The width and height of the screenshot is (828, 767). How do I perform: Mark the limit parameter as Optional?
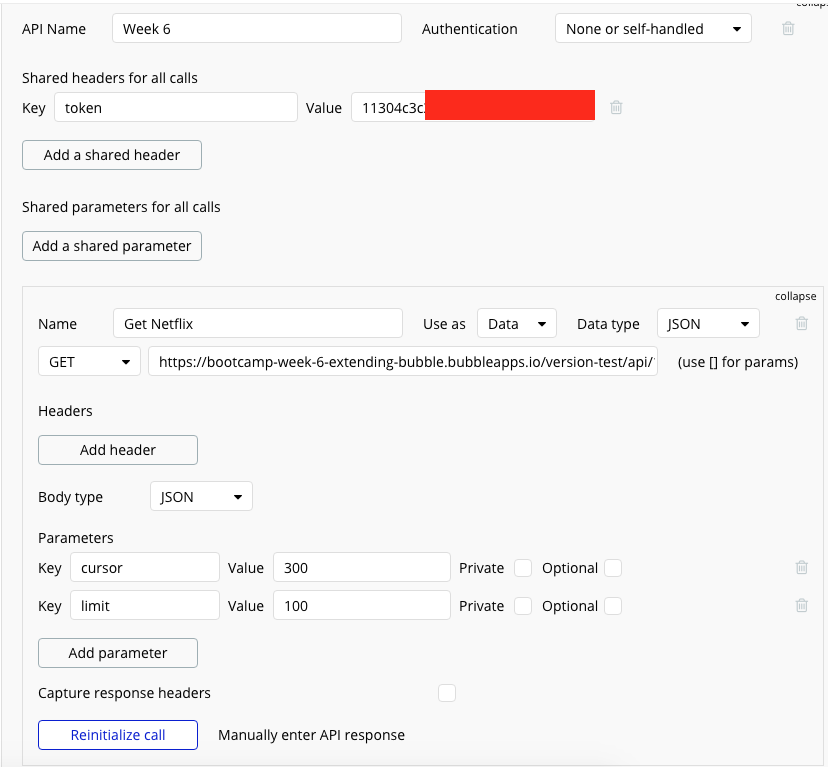tap(612, 606)
